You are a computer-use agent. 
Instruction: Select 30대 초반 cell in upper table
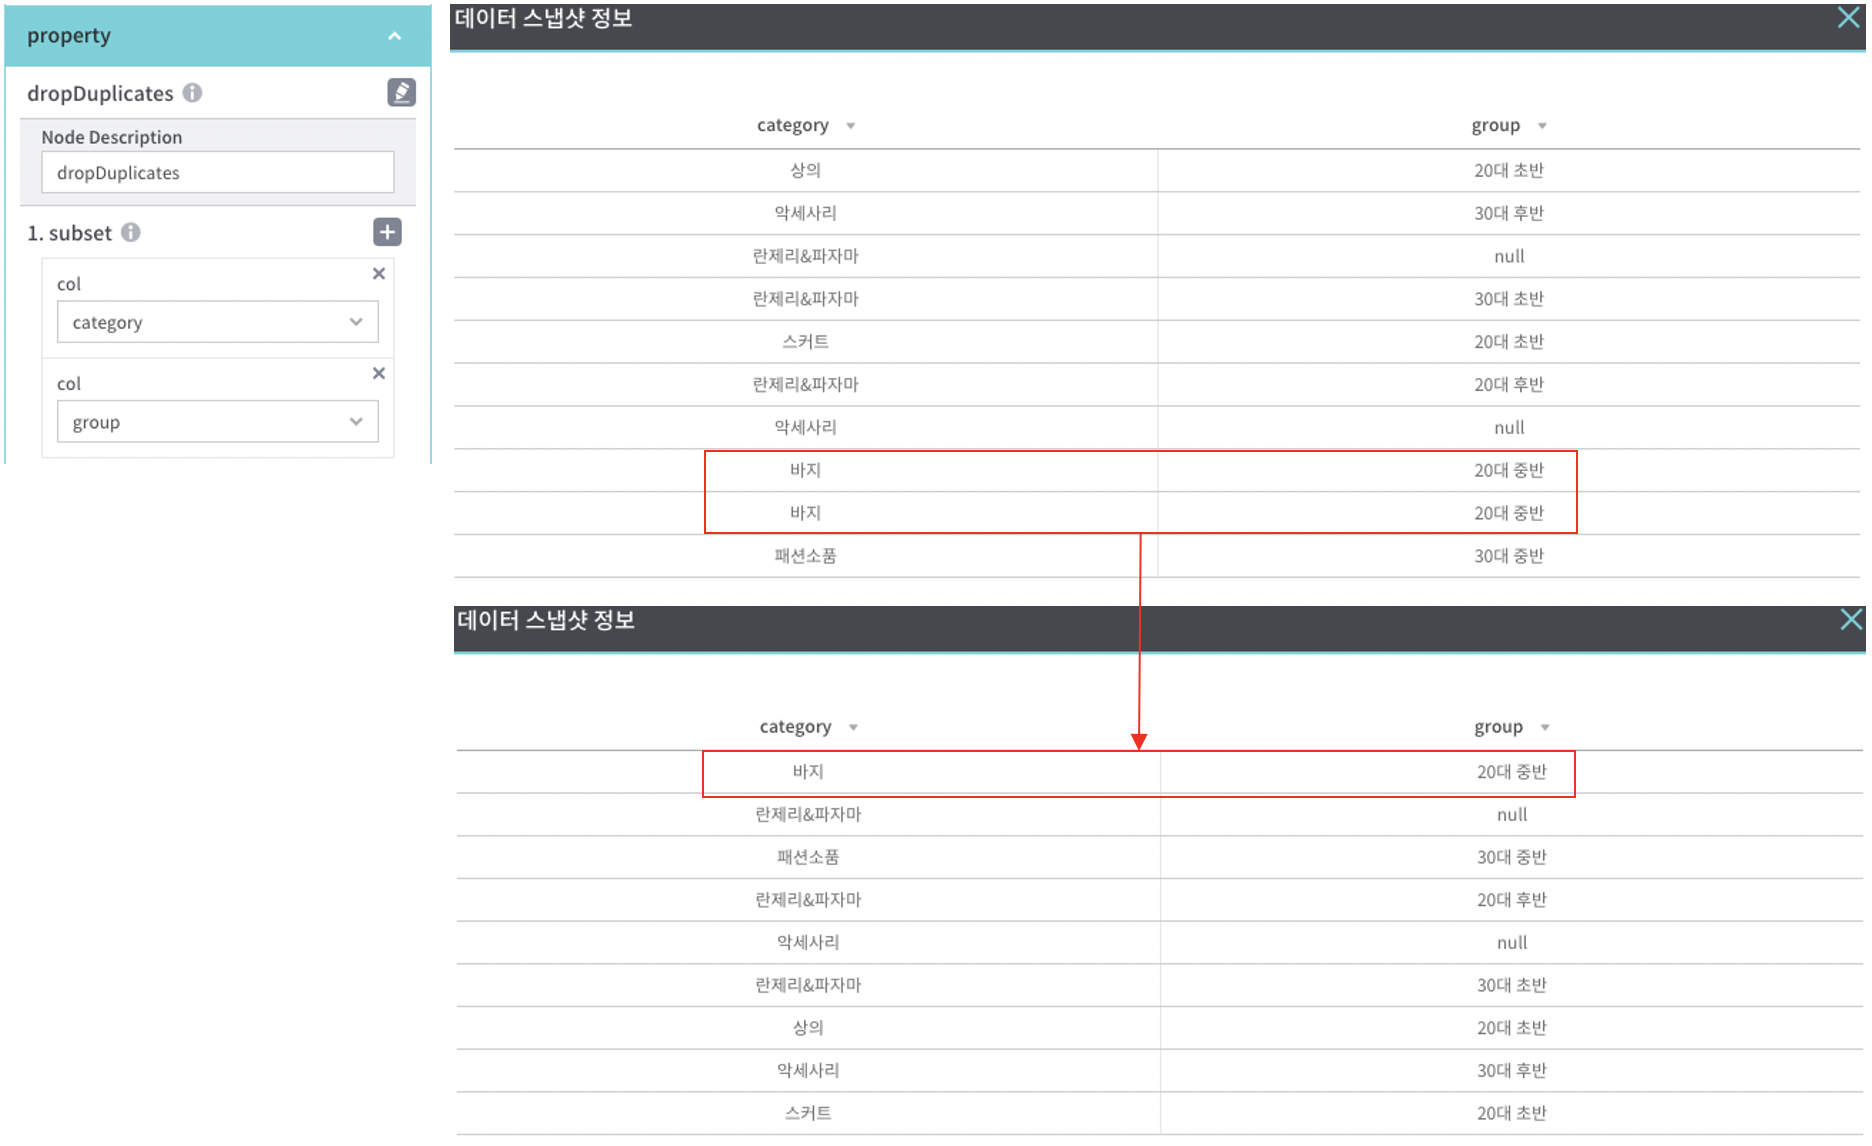click(x=1509, y=299)
